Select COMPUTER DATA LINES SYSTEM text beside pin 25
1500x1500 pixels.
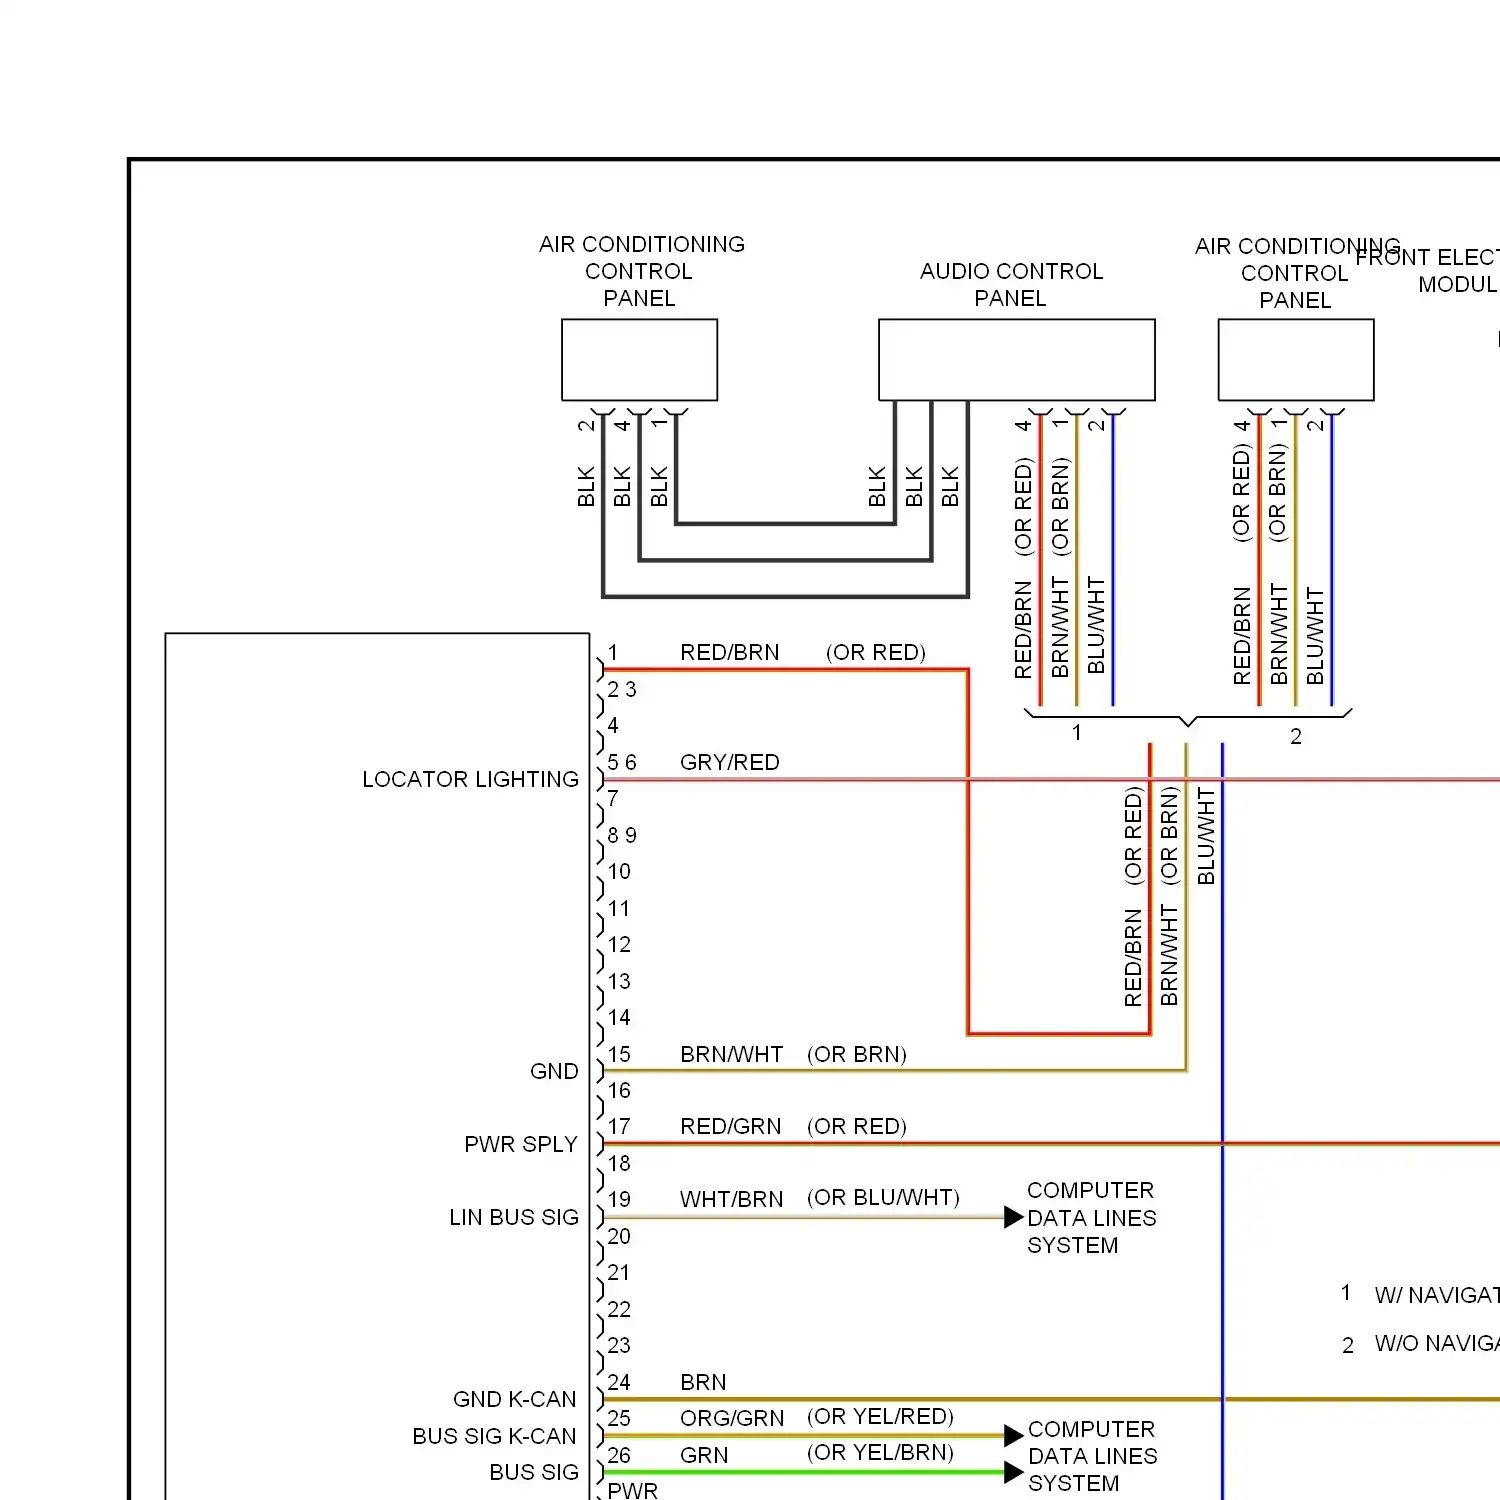[x=1093, y=1456]
